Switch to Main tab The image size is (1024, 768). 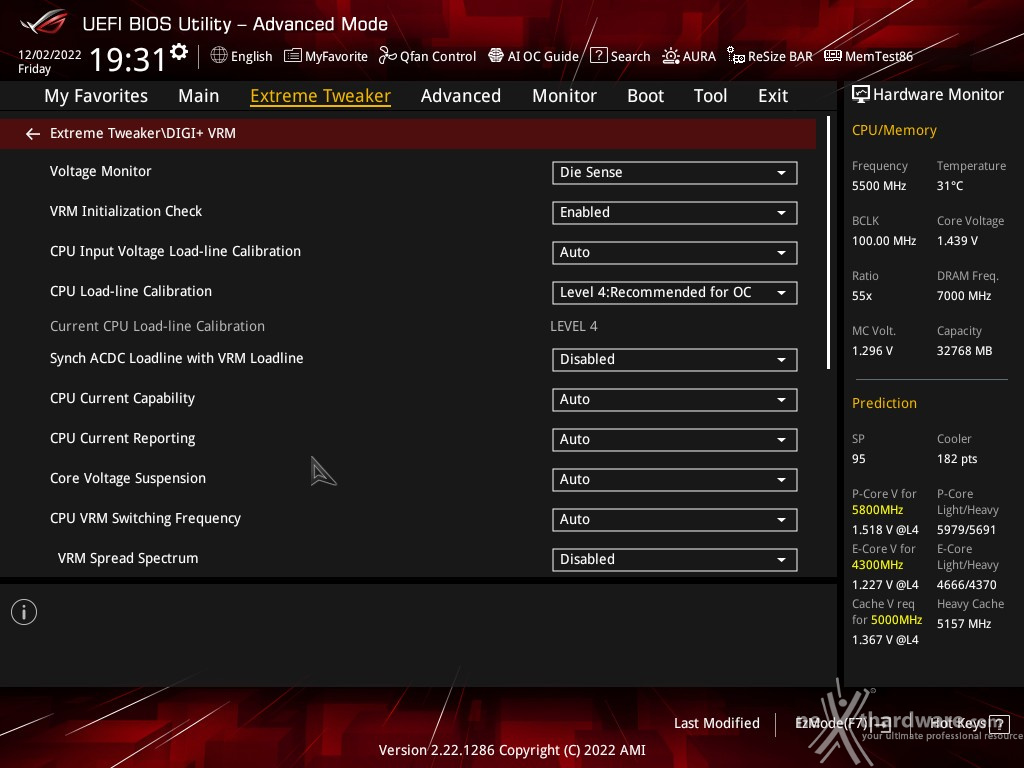[x=199, y=96]
